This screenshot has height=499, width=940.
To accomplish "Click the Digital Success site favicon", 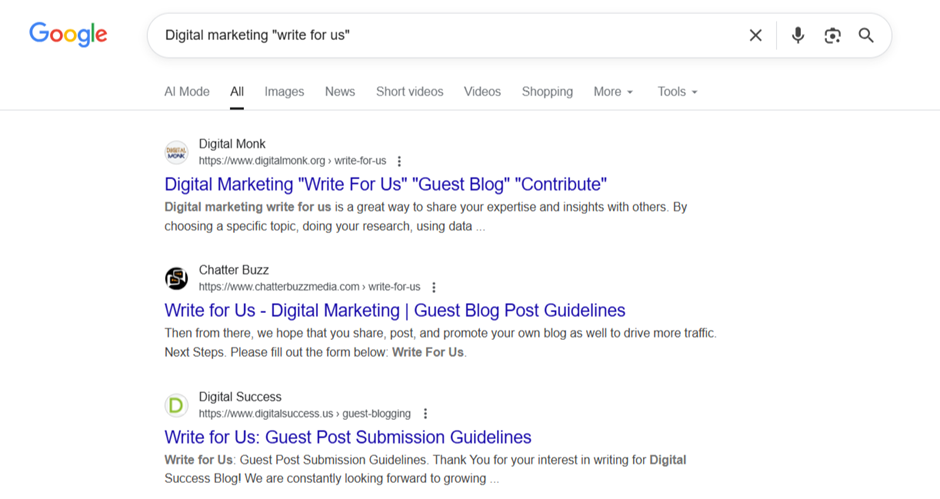I will tap(176, 405).
